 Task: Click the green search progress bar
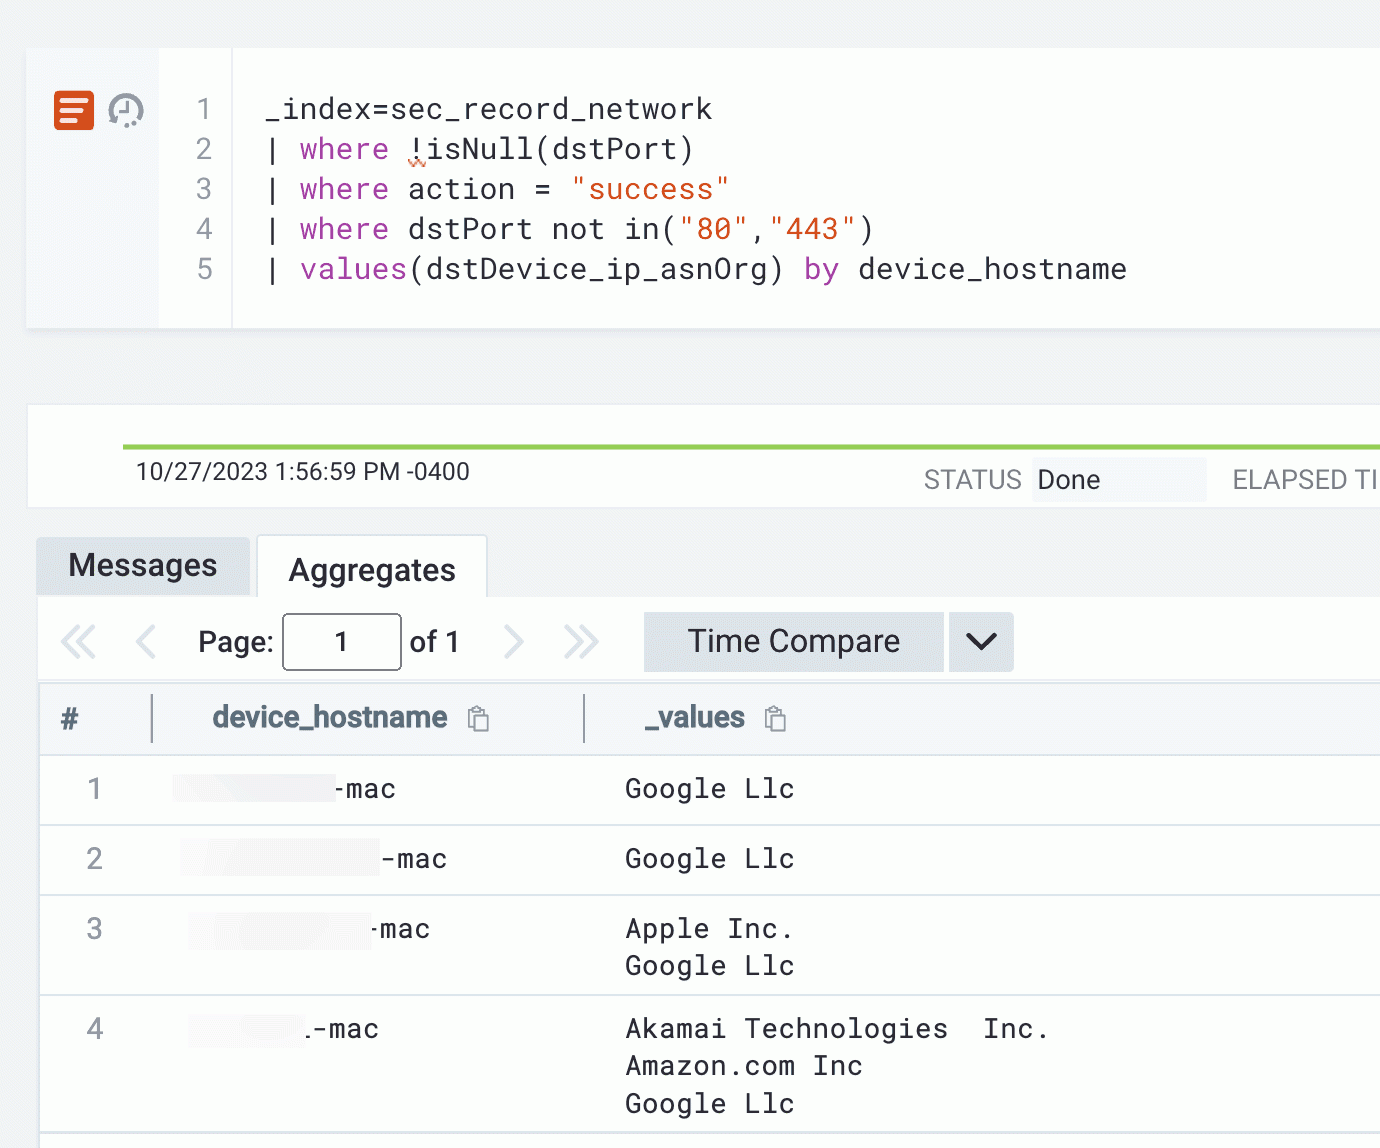tap(750, 446)
